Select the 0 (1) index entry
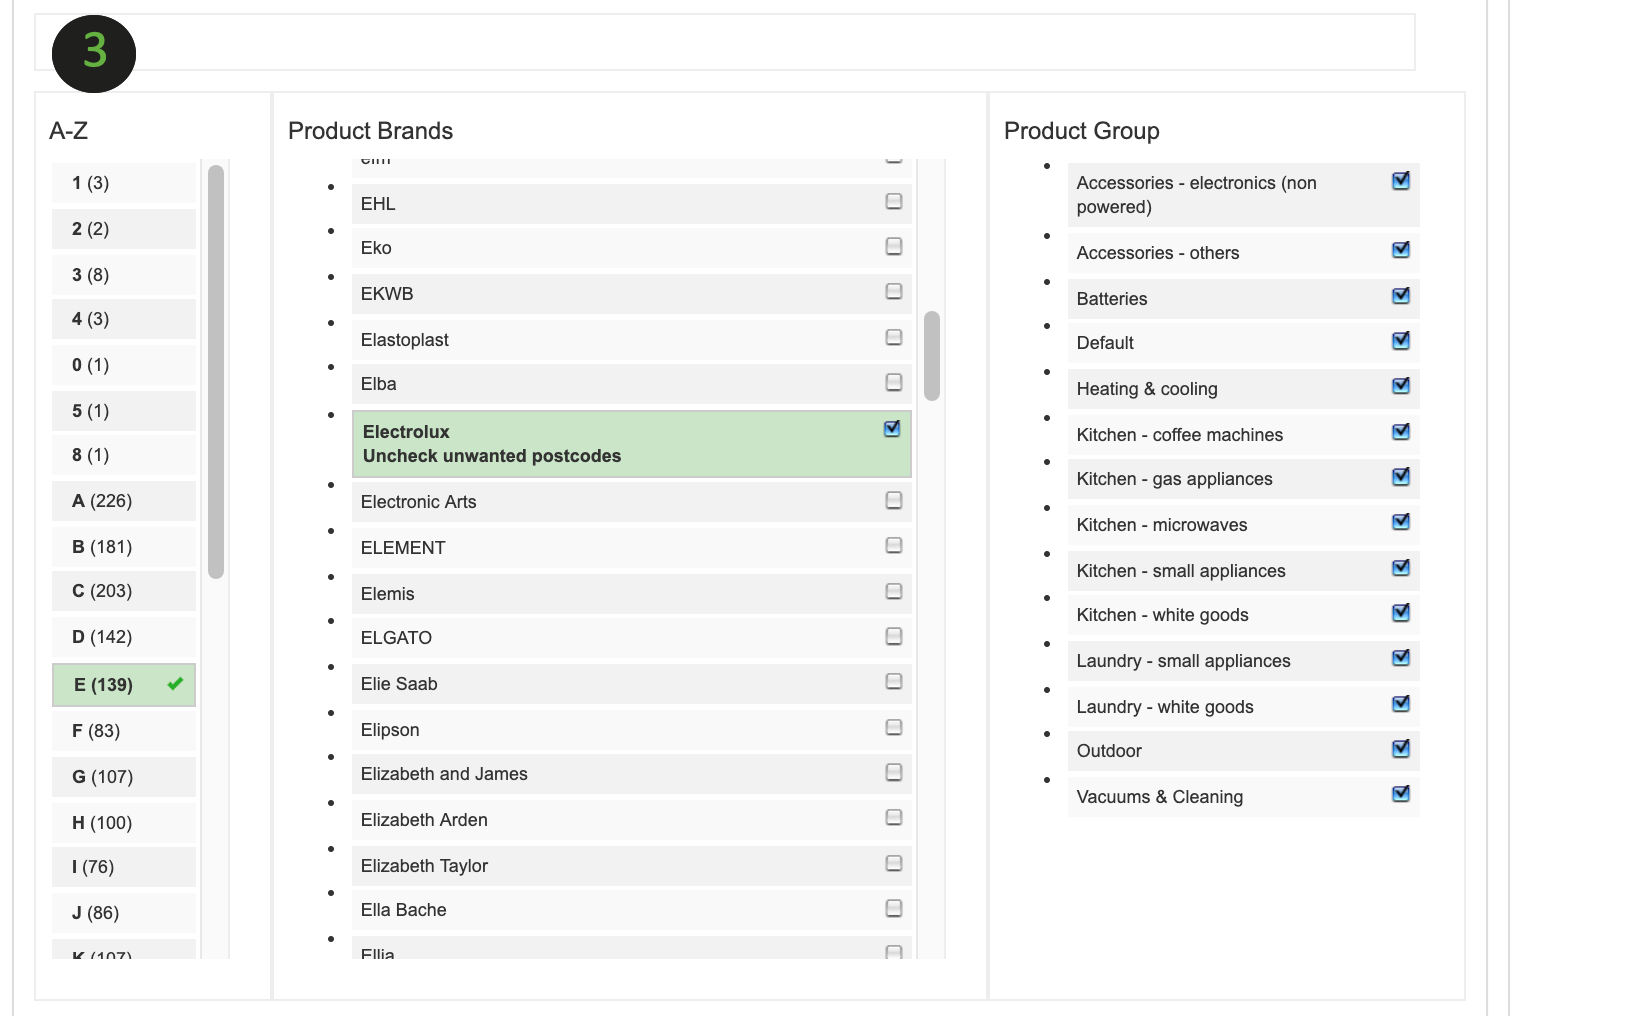The height and width of the screenshot is (1016, 1626). [x=124, y=365]
